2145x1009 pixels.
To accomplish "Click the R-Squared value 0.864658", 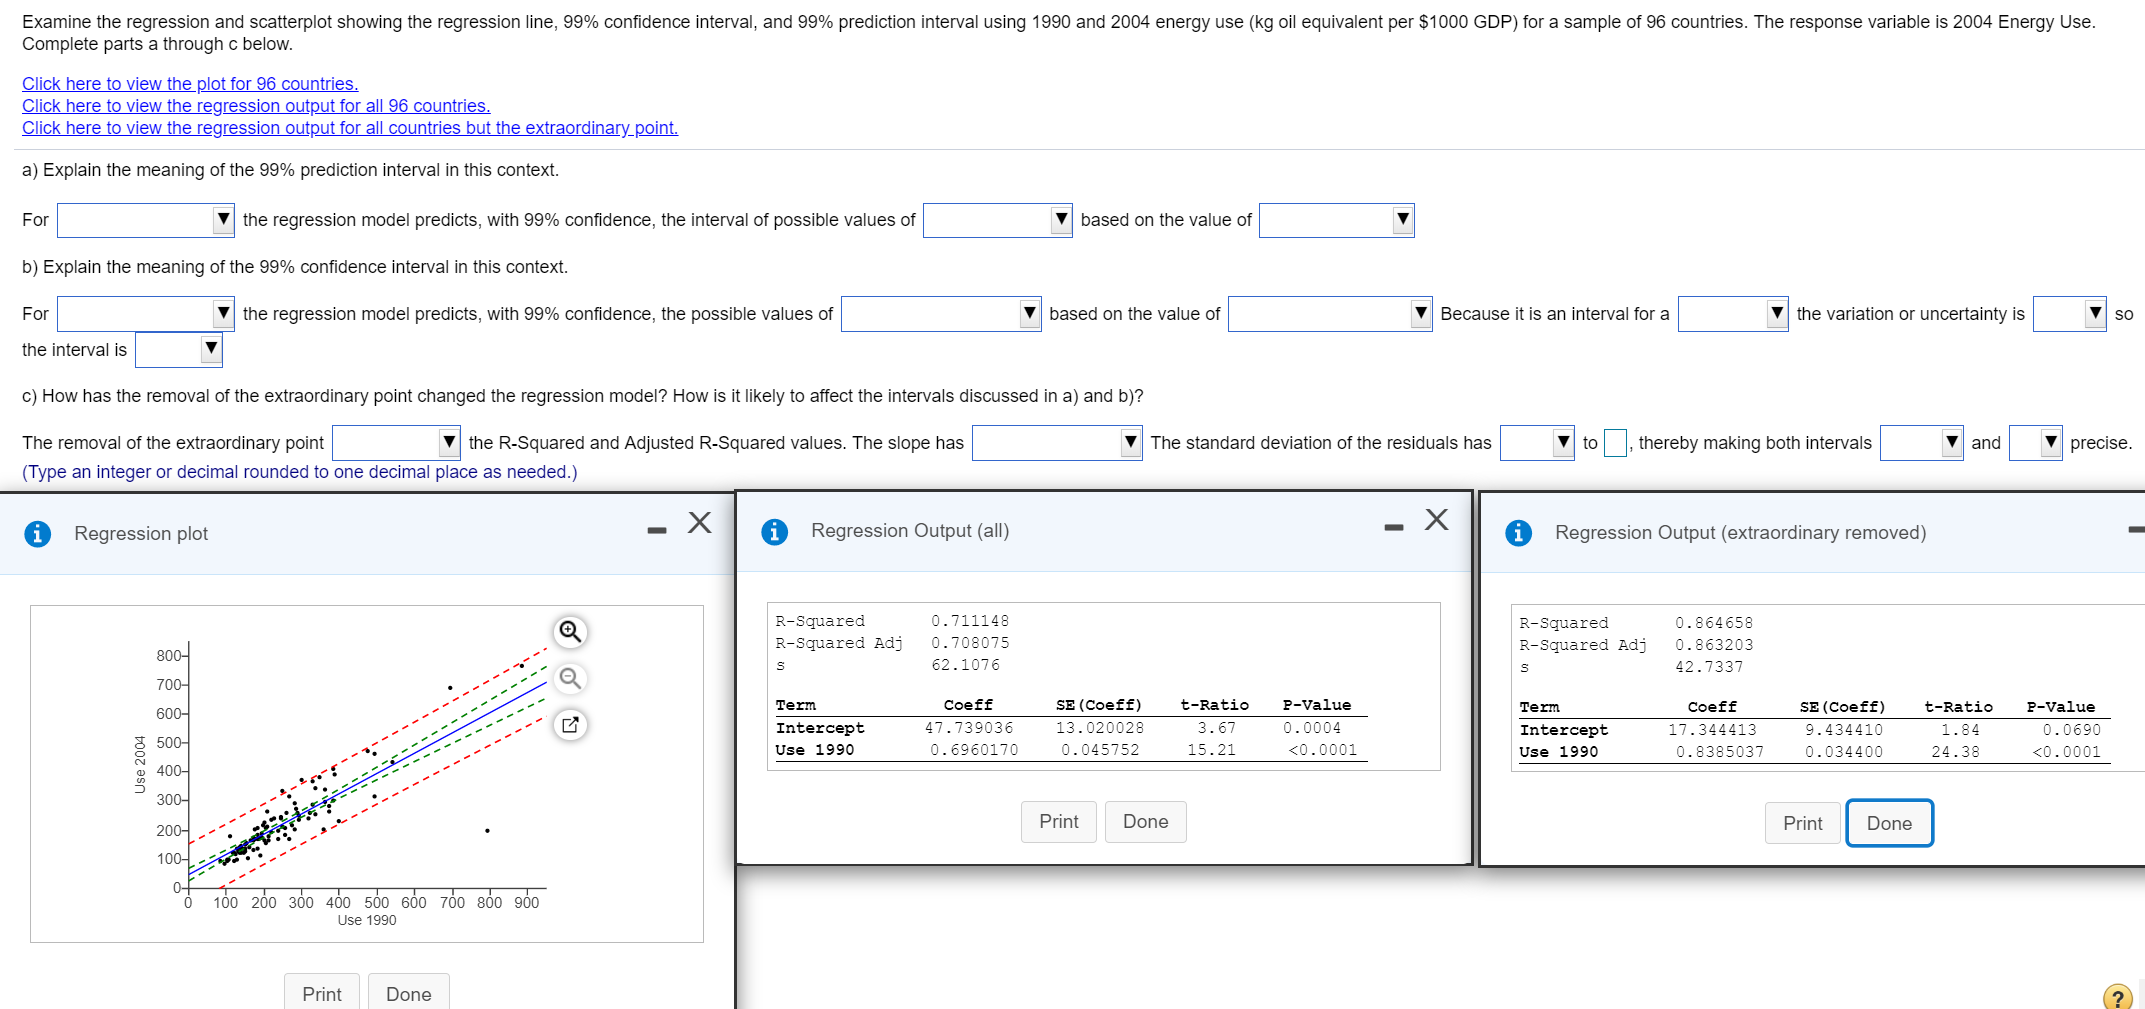I will 1714,623.
